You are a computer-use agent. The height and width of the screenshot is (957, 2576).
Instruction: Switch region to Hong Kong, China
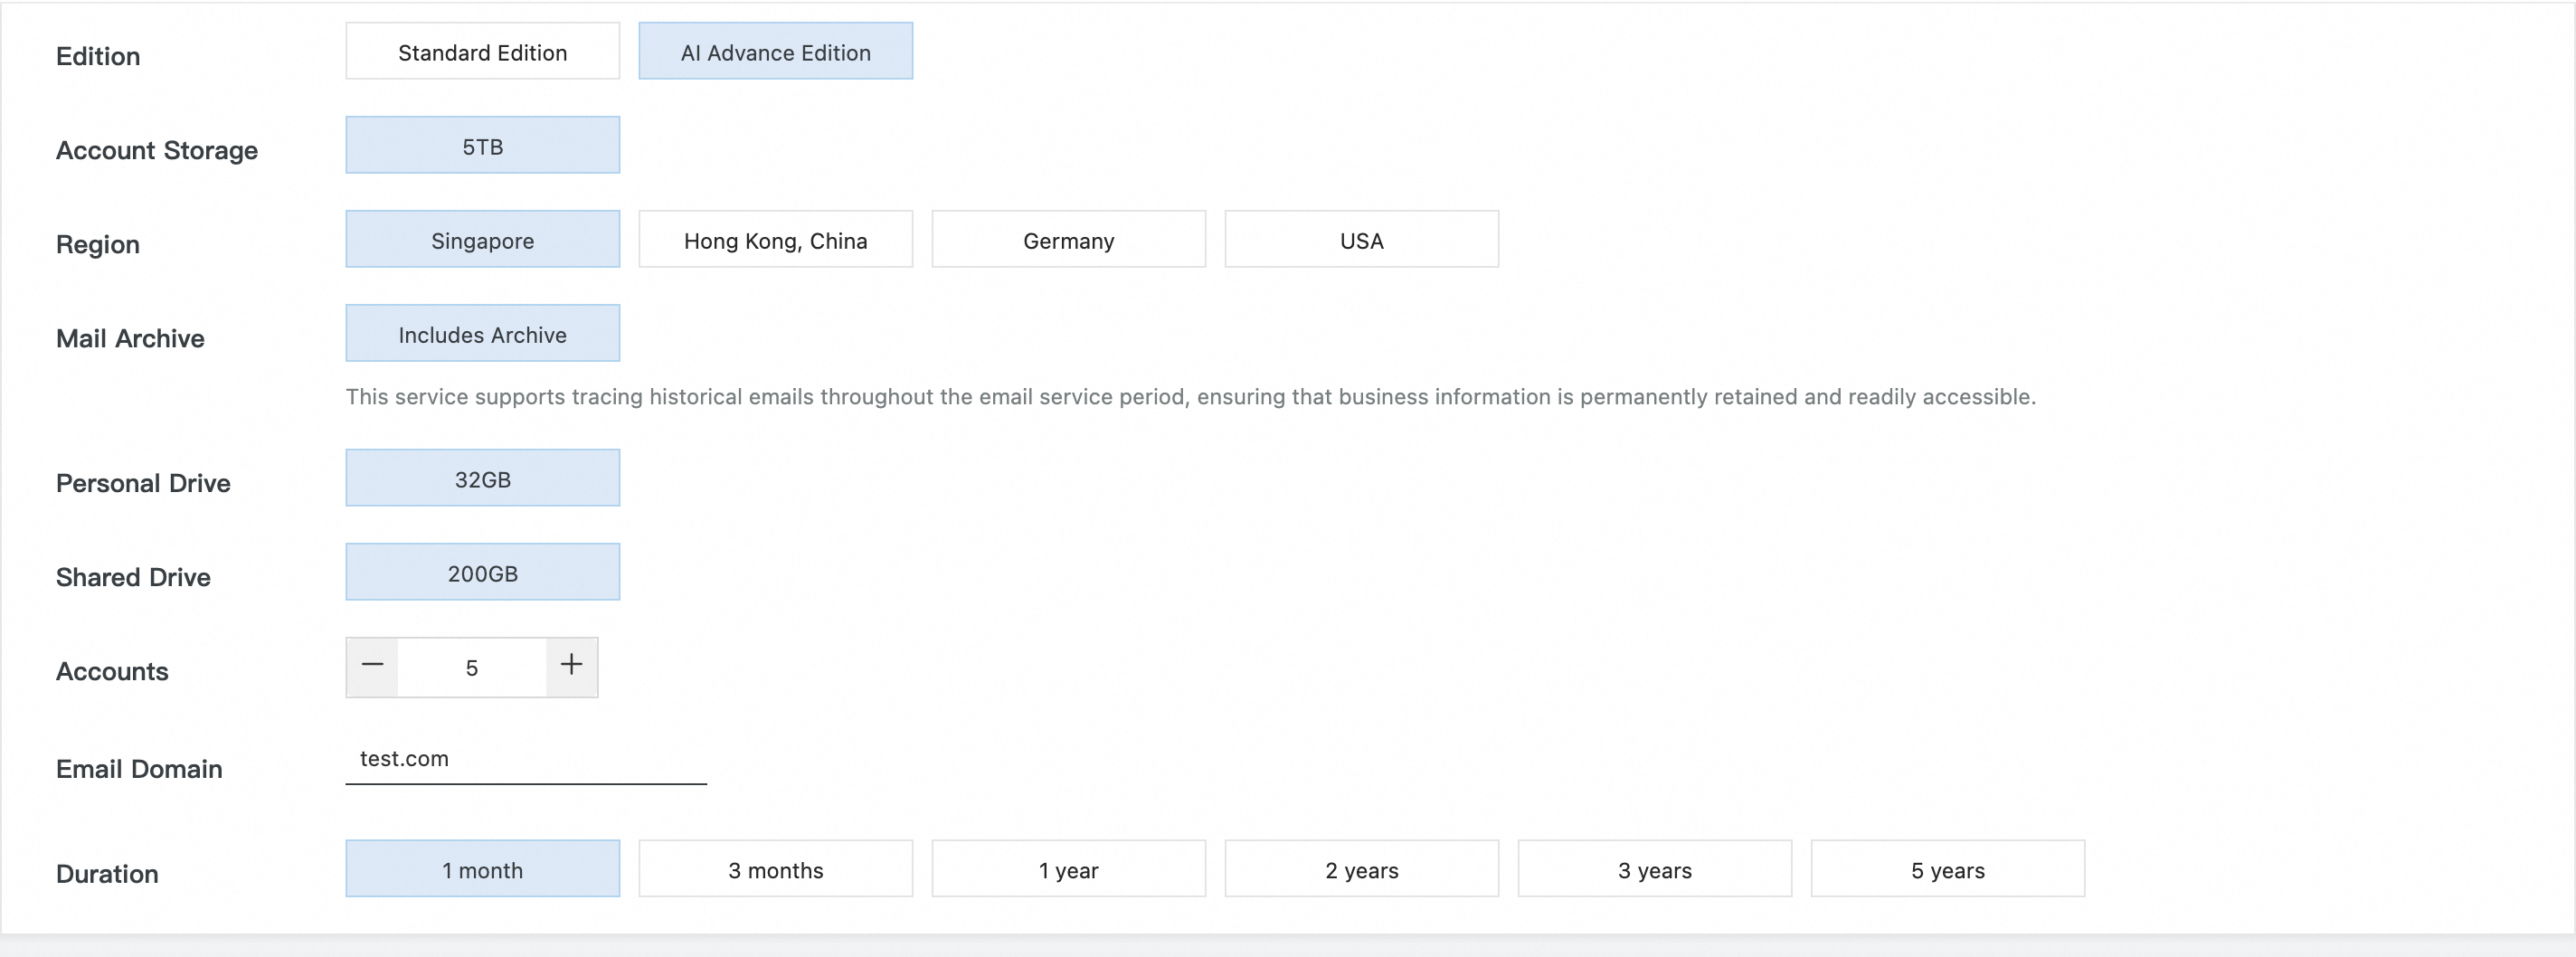[775, 240]
